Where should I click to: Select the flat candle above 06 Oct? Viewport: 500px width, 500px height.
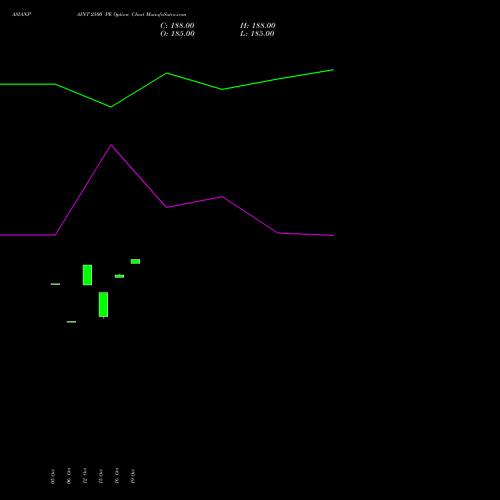[x=71, y=322]
